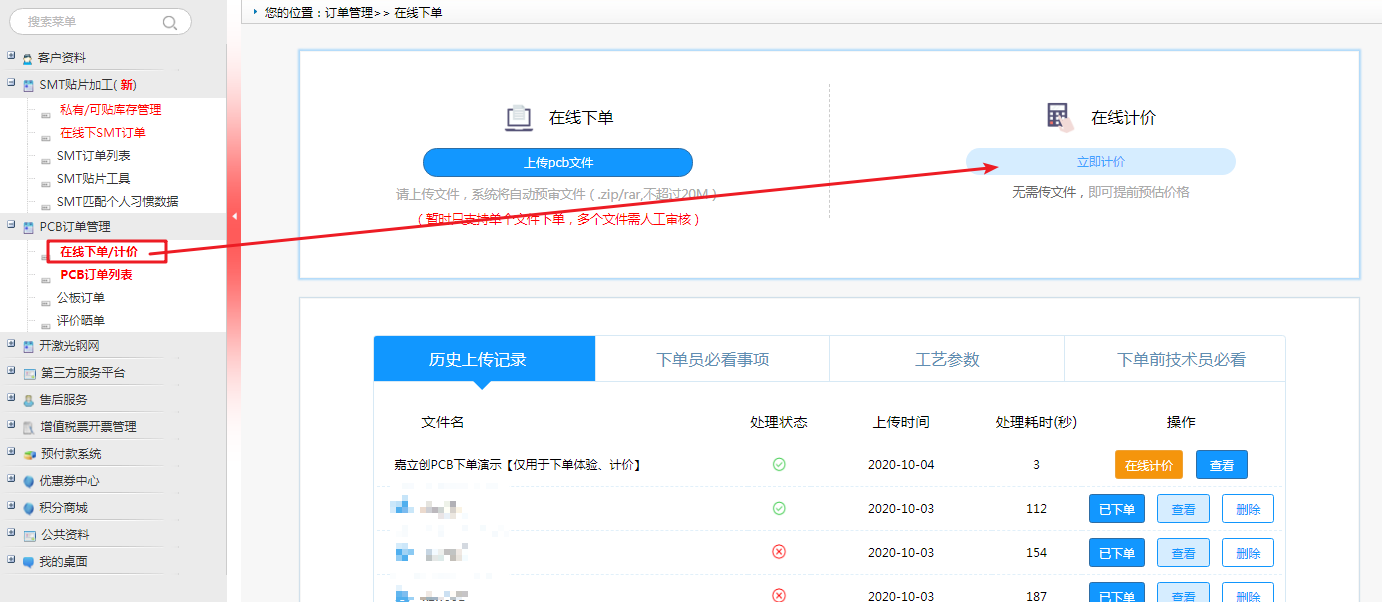This screenshot has width=1382, height=602.
Task: Click the 预付款系统 coins icon
Action: click(29, 454)
